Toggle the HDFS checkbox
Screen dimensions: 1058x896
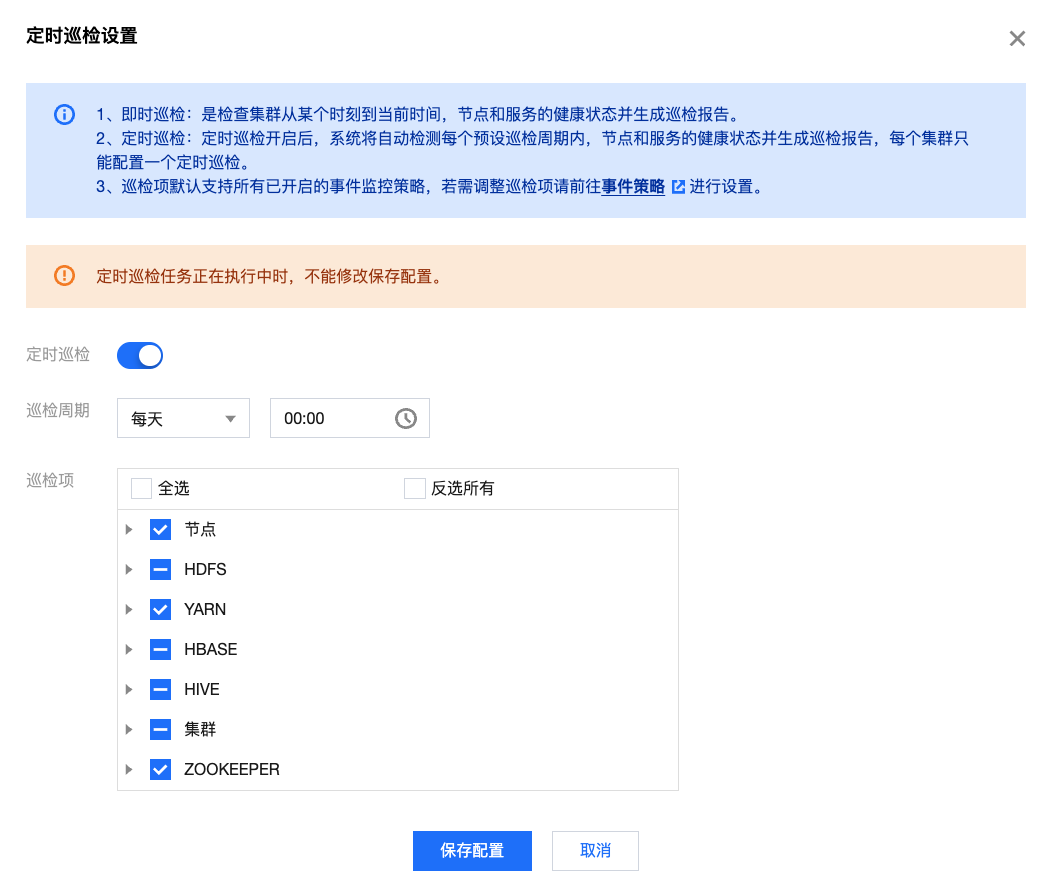pos(160,570)
